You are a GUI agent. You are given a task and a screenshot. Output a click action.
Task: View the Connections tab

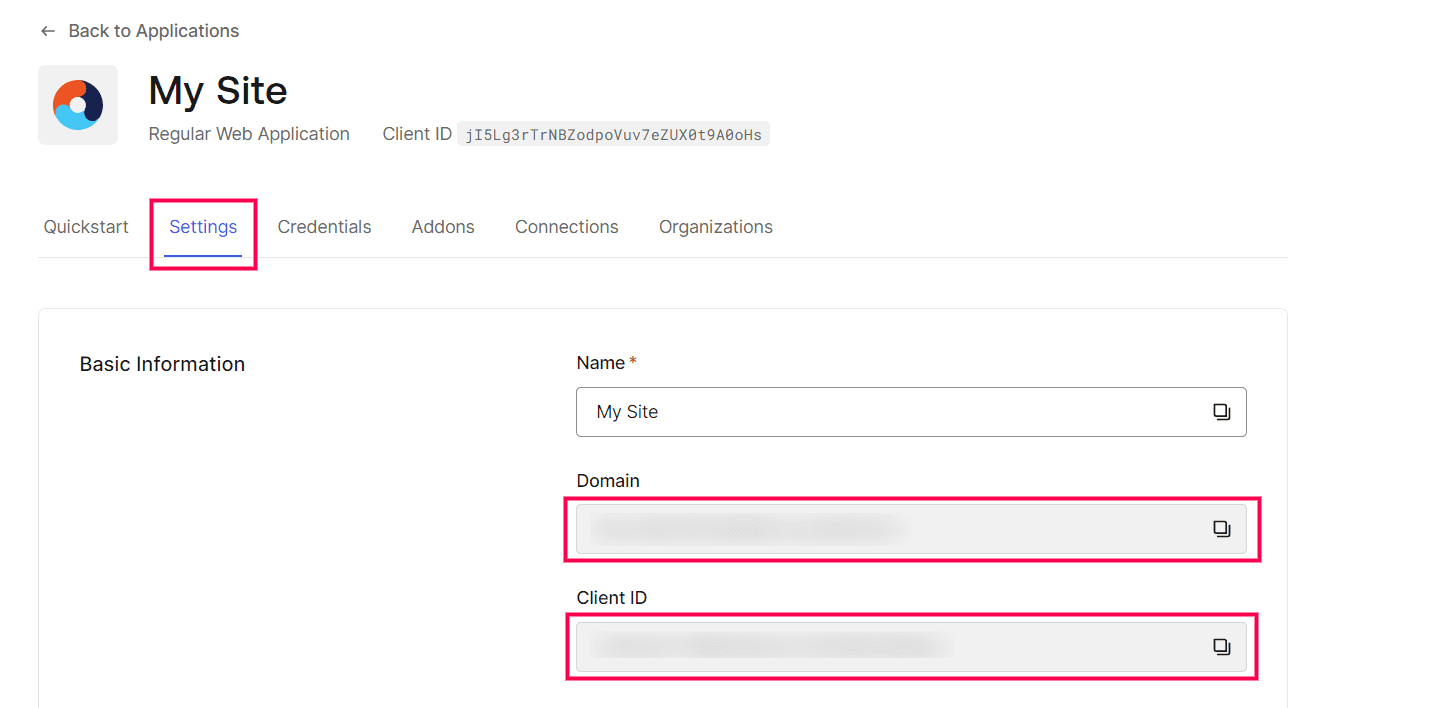tap(566, 227)
